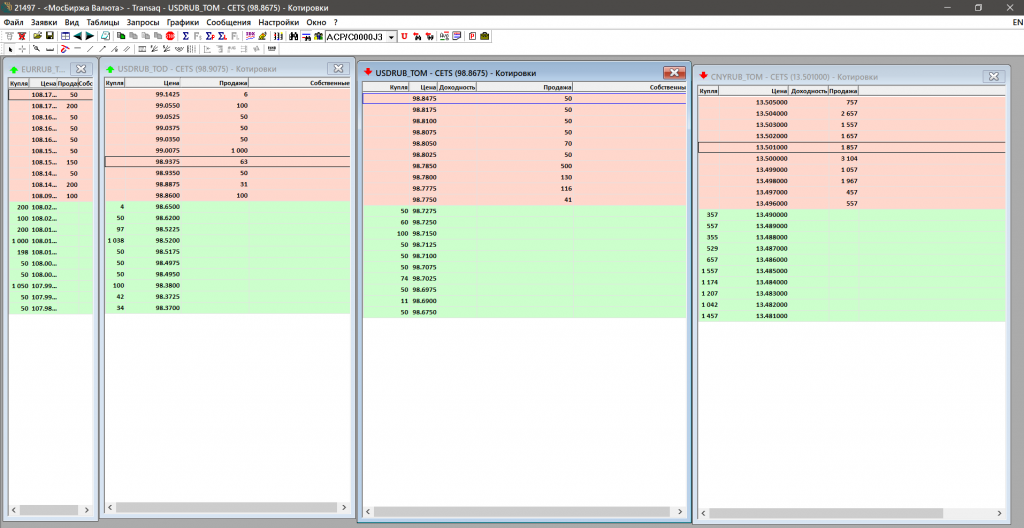Click the notepad document toolbar icon

pos(104,36)
